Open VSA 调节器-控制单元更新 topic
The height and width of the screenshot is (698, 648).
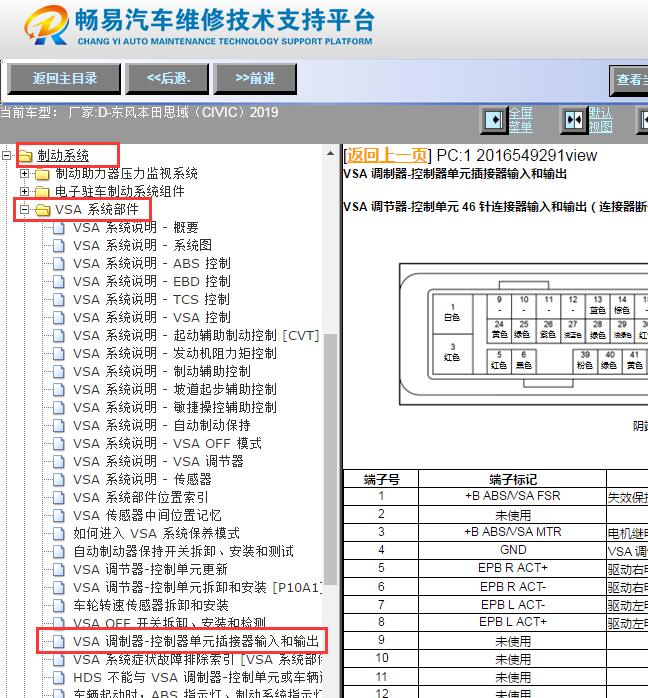point(150,569)
